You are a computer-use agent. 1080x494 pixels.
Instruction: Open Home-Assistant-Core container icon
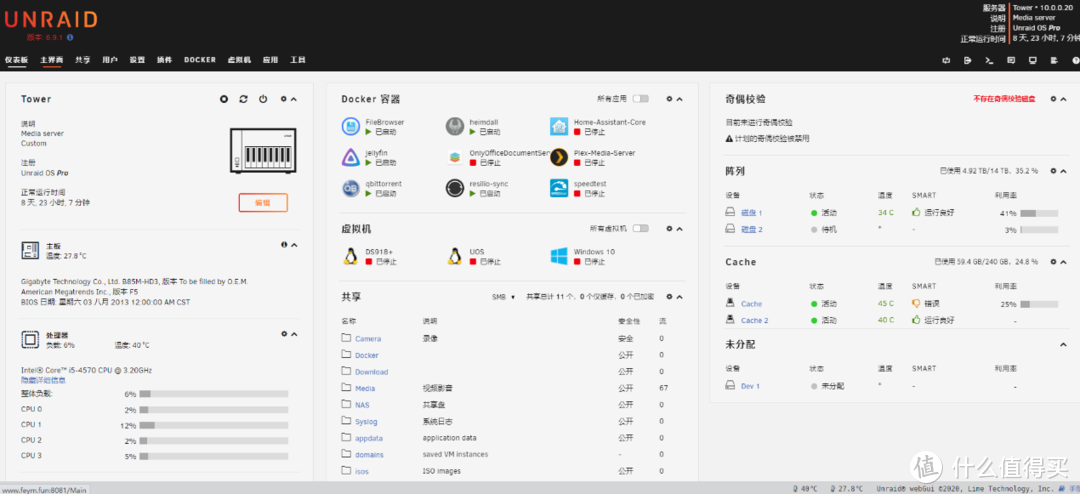click(x=559, y=126)
